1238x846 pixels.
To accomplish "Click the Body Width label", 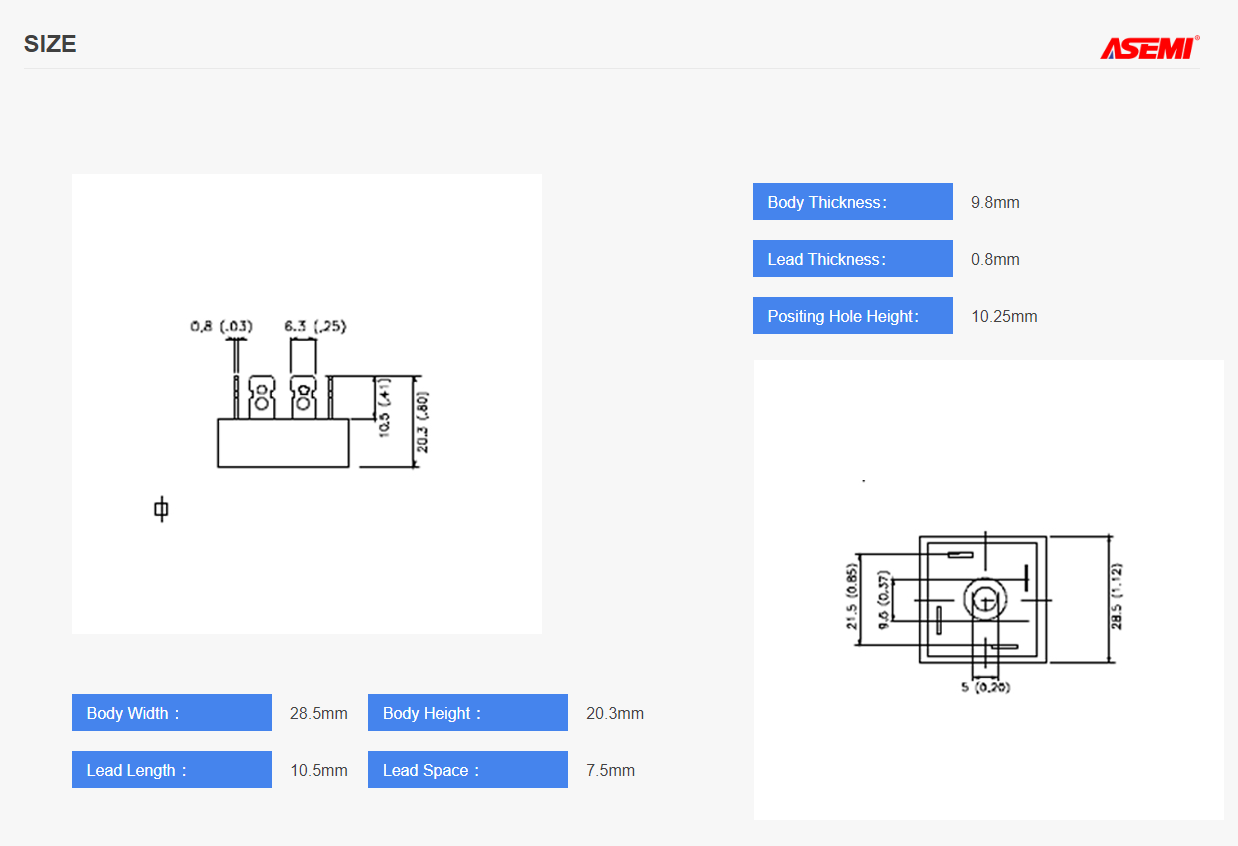I will tap(172, 713).
